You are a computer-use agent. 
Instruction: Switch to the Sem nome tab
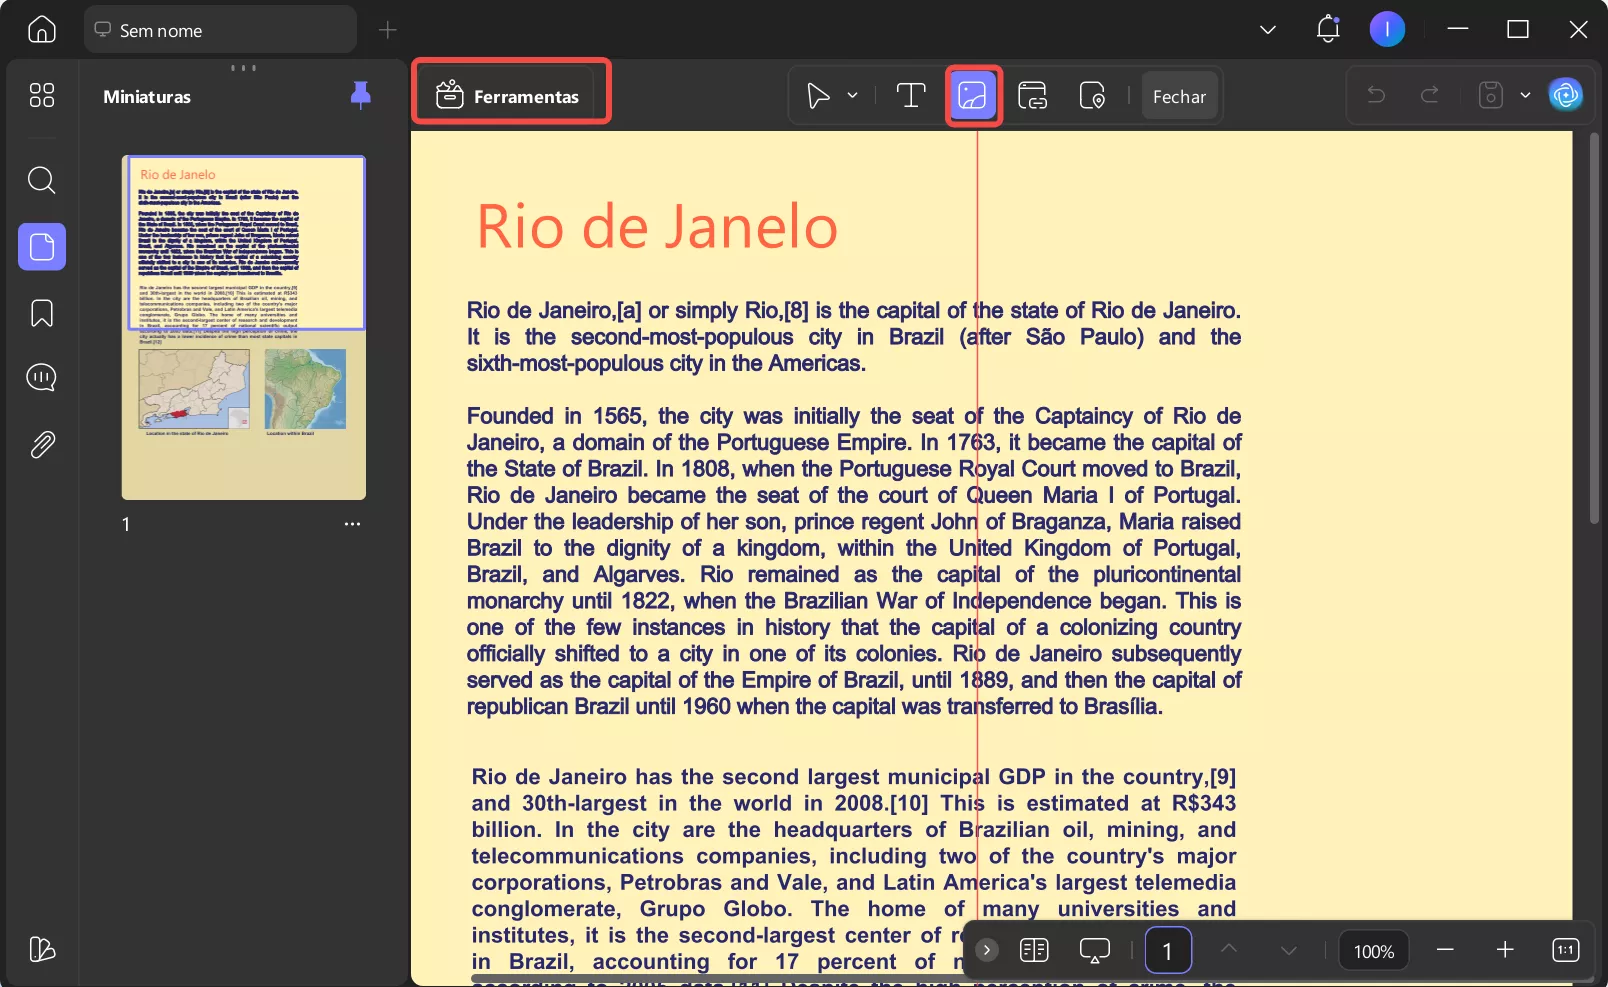(220, 30)
